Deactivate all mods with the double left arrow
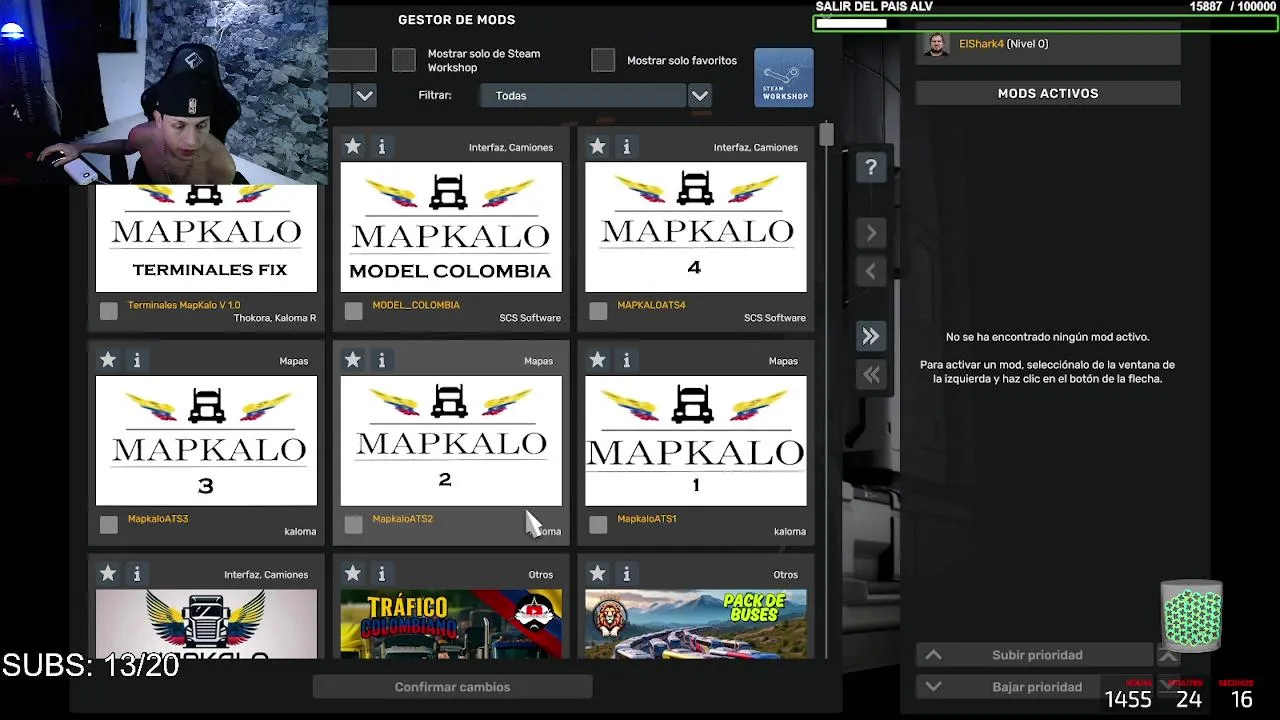The width and height of the screenshot is (1280, 720). point(871,375)
